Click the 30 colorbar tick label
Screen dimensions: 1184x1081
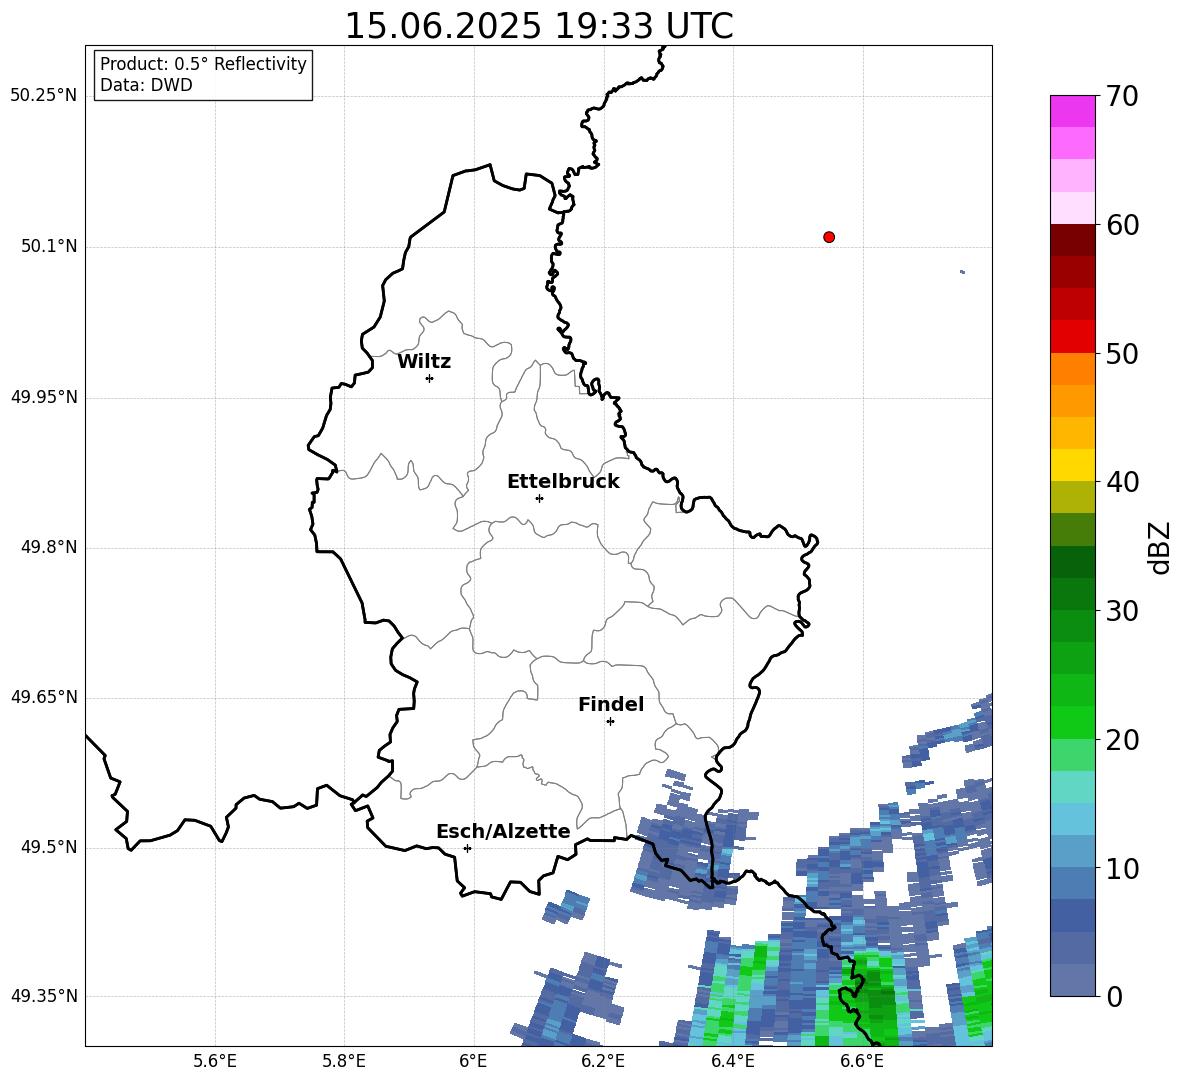coord(1122,611)
